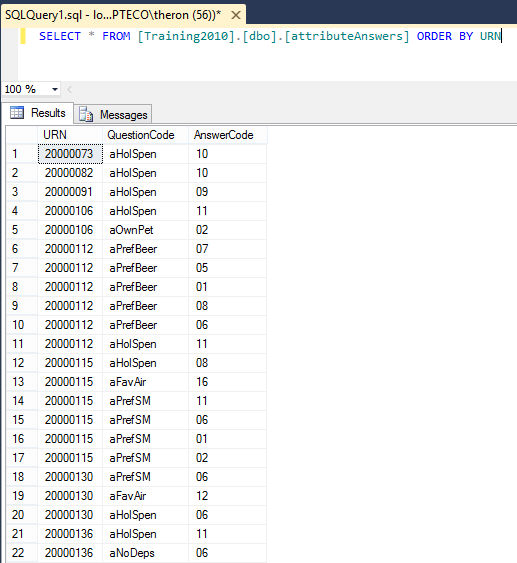
Task: Select aOwnPet cell in row 5
Action: click(145, 230)
